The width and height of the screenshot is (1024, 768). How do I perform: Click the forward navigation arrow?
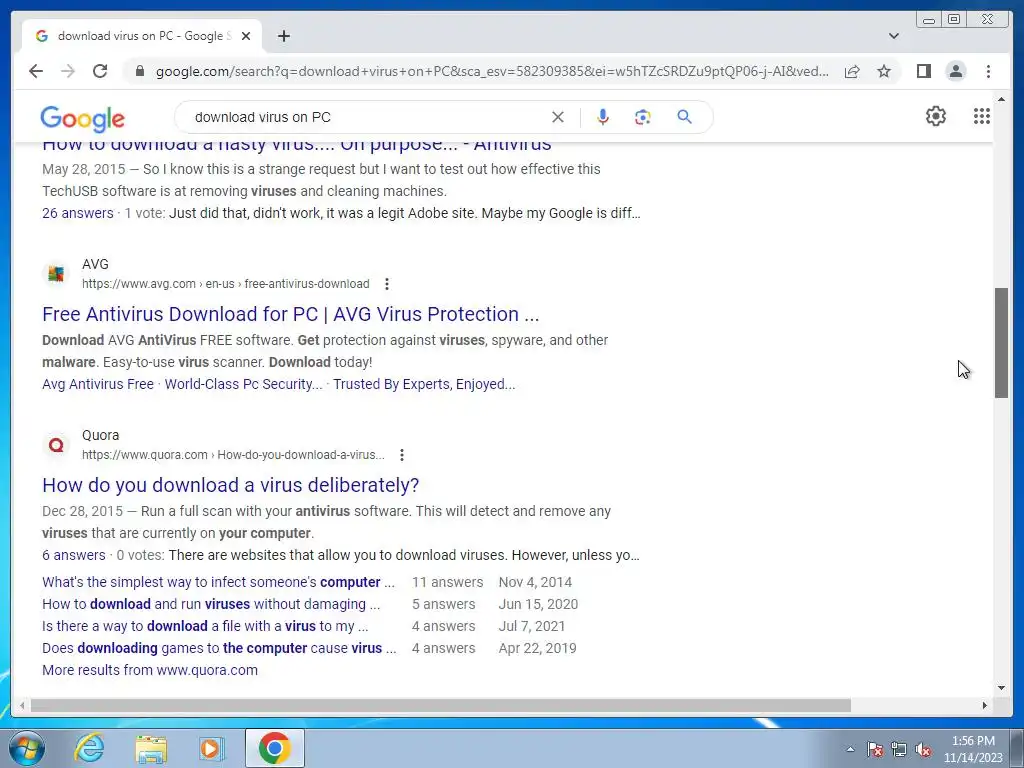point(68,71)
